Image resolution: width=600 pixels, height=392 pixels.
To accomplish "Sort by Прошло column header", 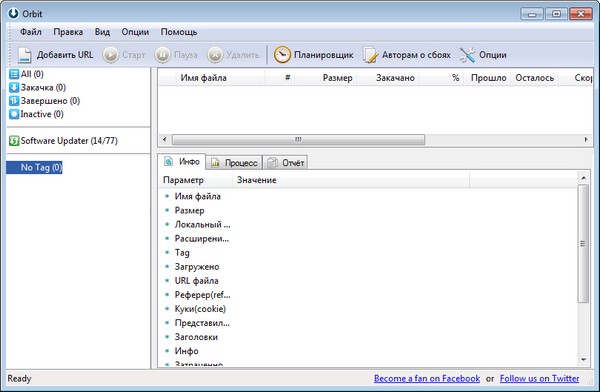I will tap(487, 78).
